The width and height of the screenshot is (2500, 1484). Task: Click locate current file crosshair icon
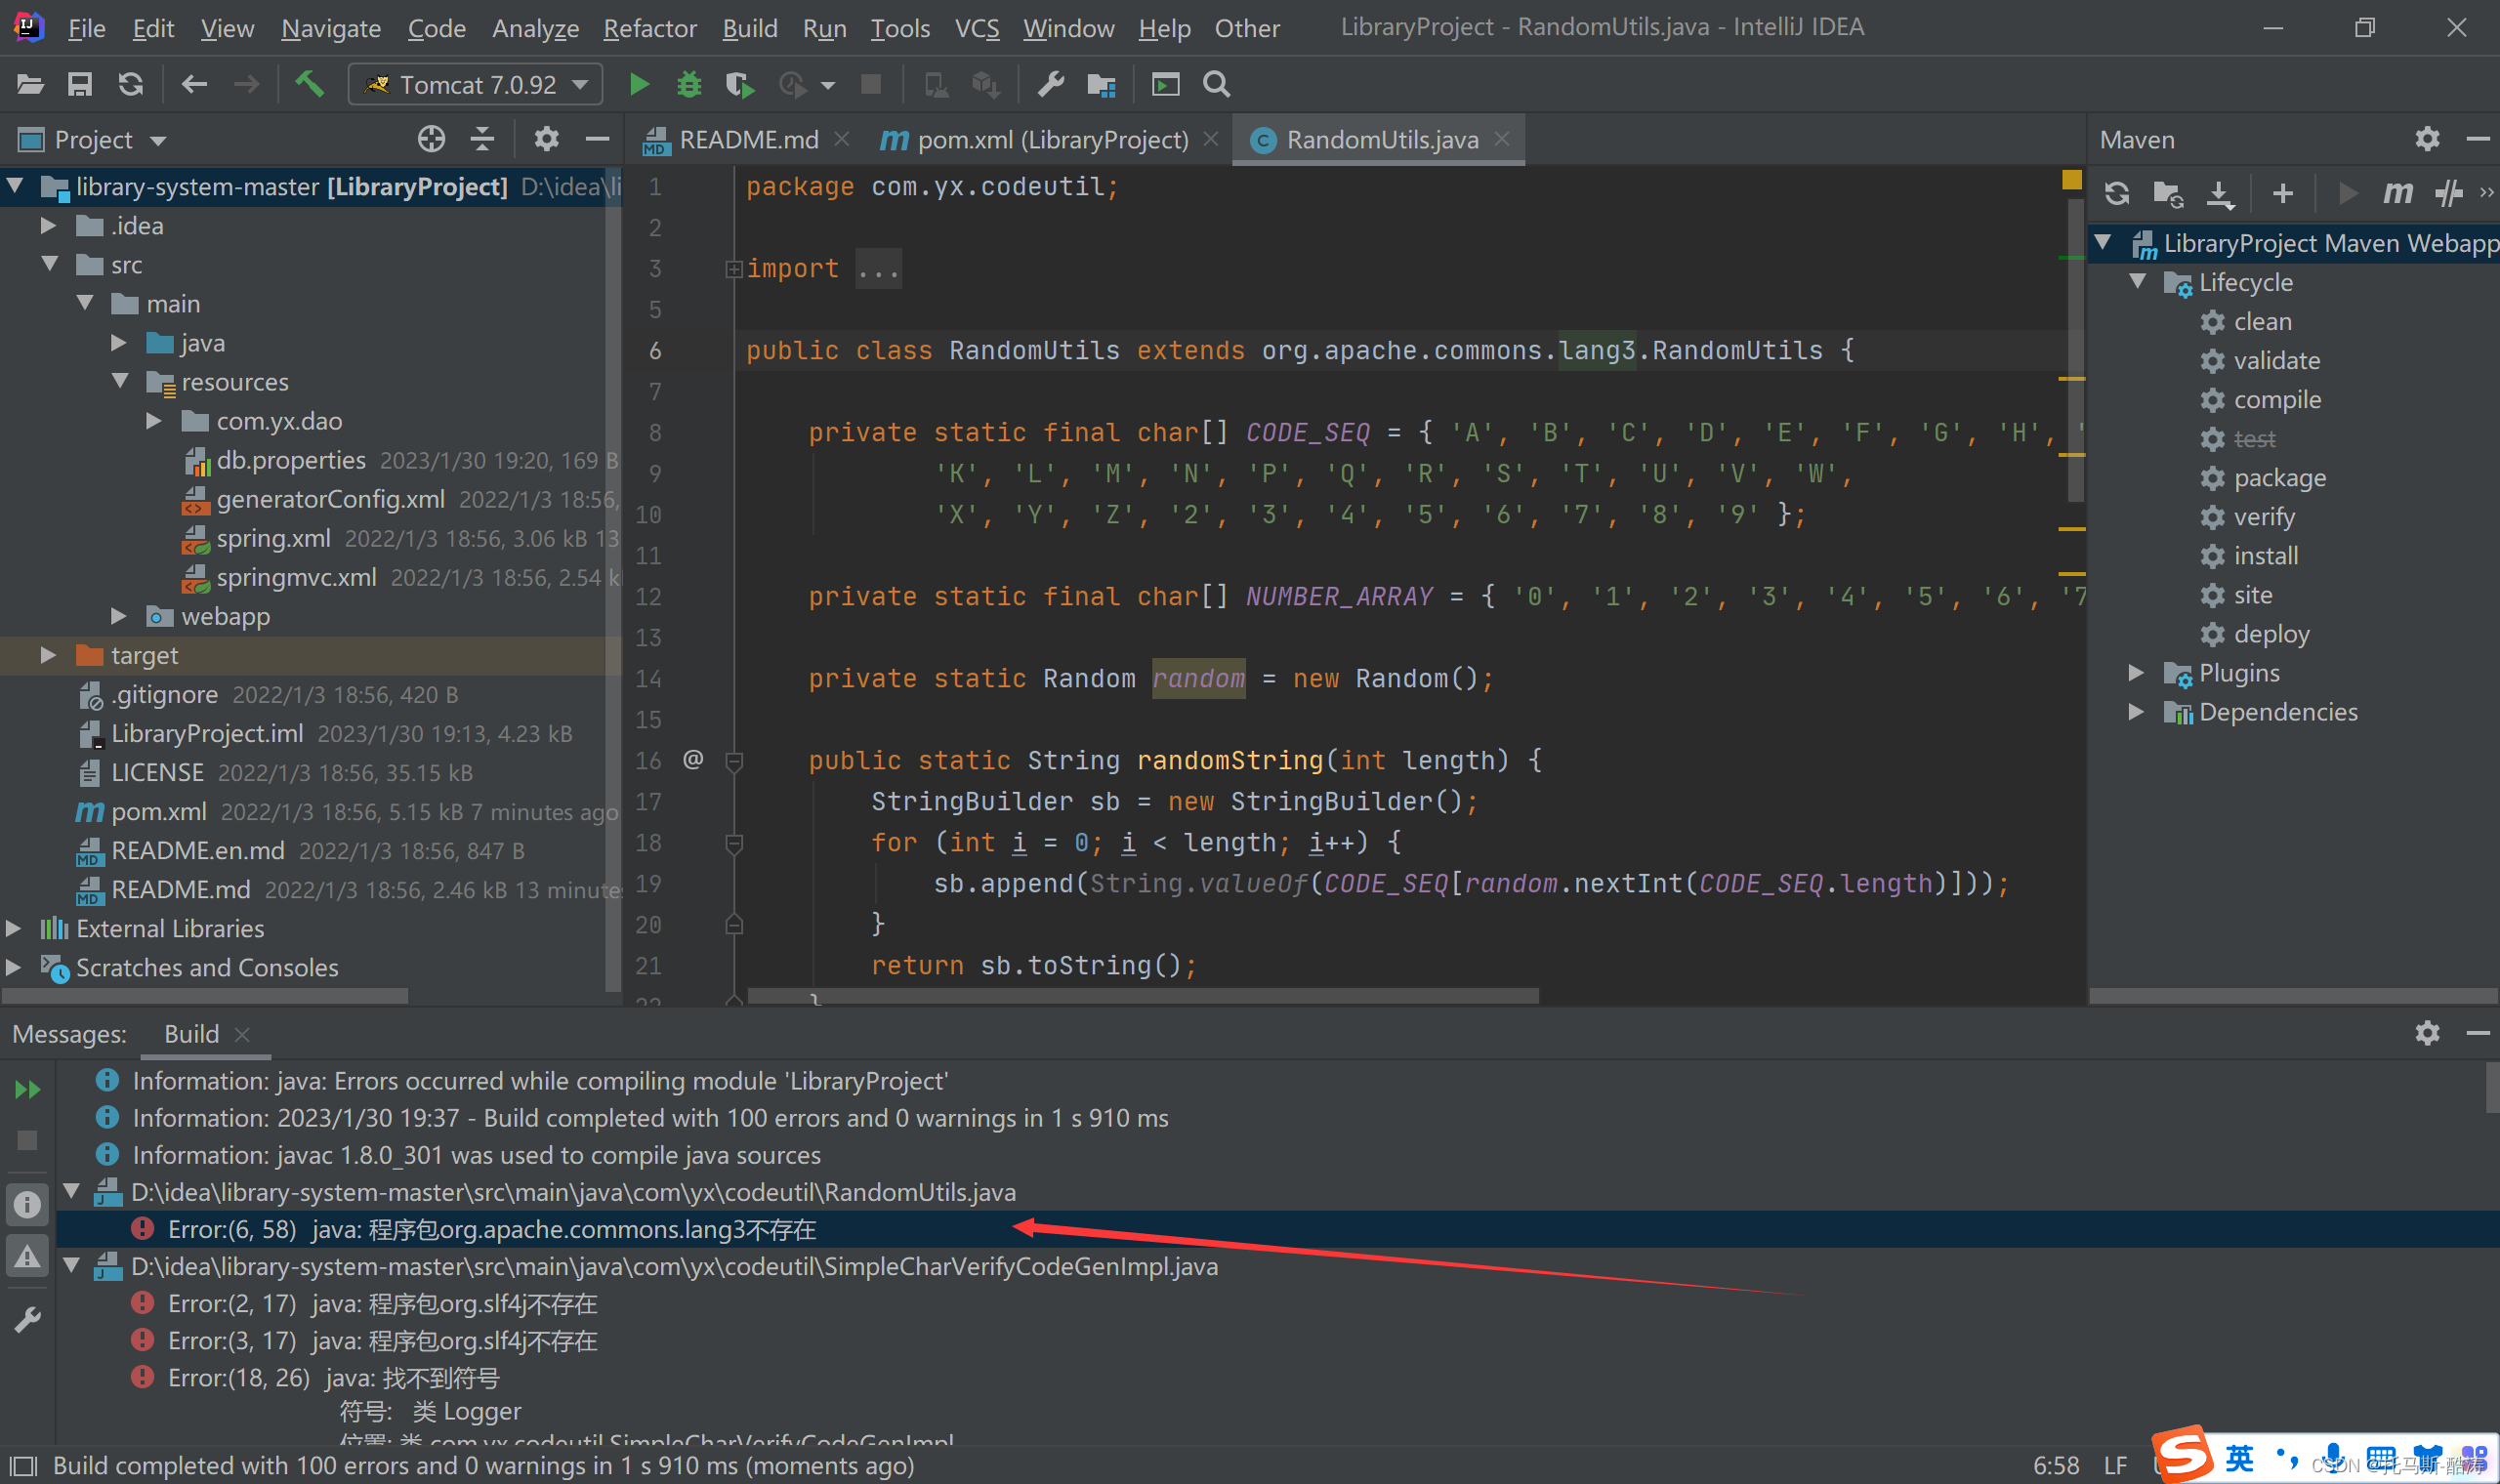tap(431, 139)
